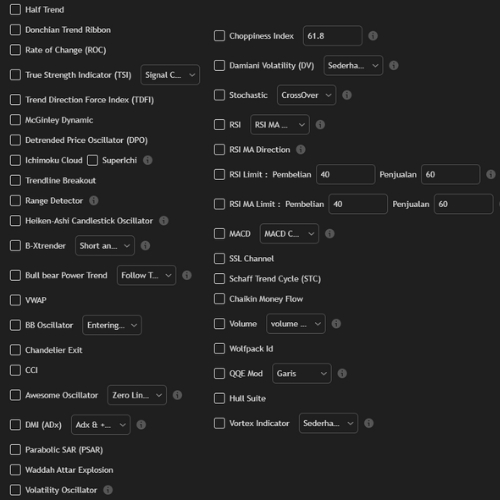Enable Wolfpack Id checkbox

click(x=219, y=349)
